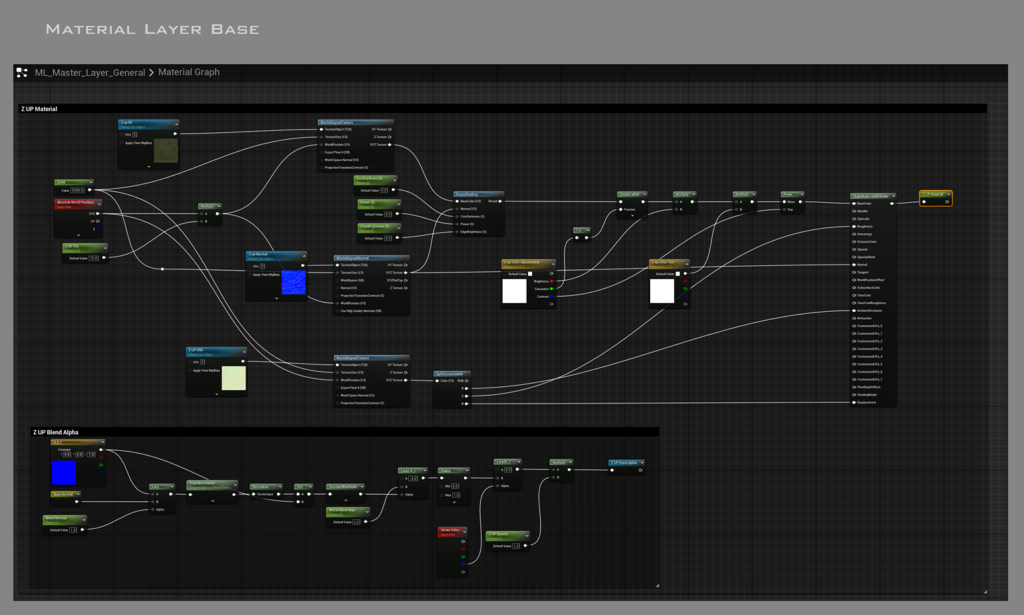This screenshot has width=1024, height=615.
Task: Click the XYZ Texture output pin on WorldAlignedTexture
Action: pyautogui.click(x=389, y=145)
